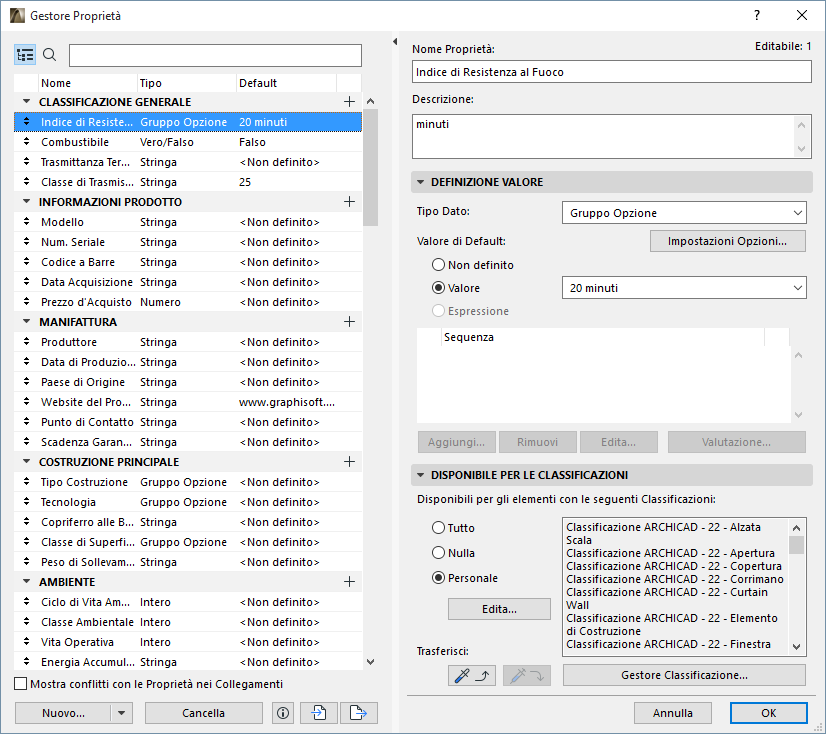
Task: Add property to CLASSIFICAZIONE GENERALE group
Action: click(x=349, y=102)
